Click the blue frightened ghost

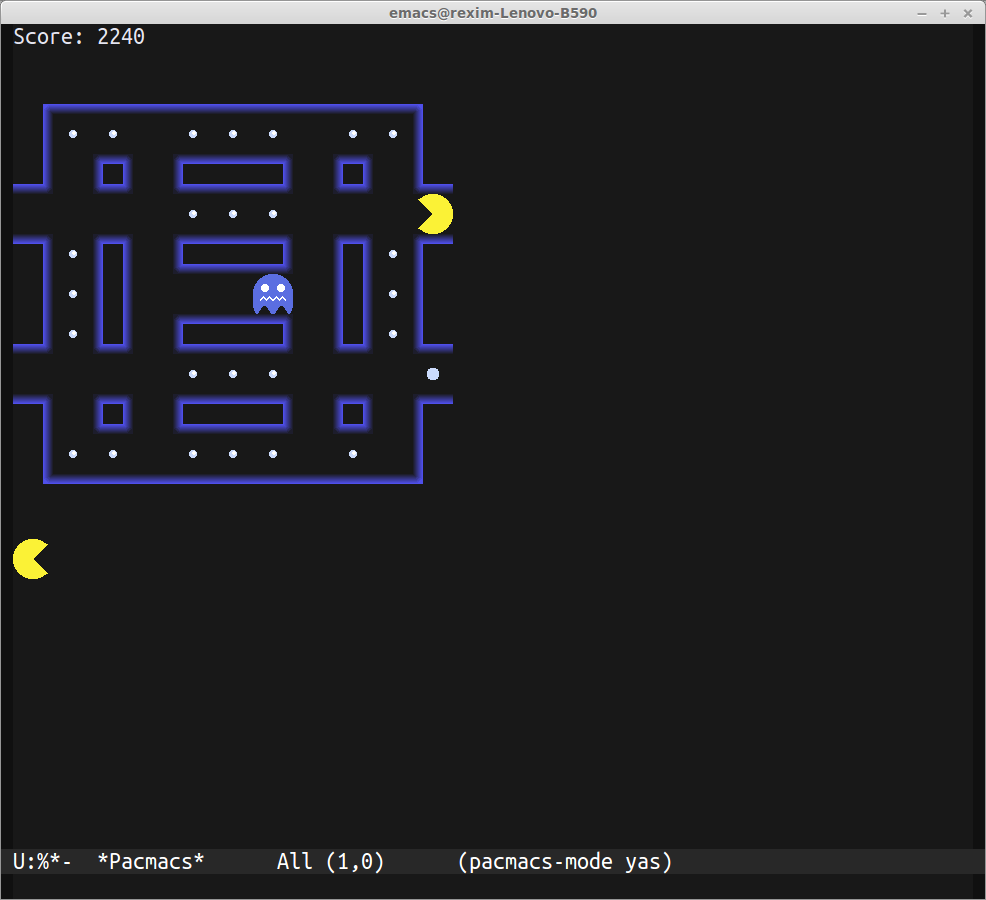tap(273, 294)
